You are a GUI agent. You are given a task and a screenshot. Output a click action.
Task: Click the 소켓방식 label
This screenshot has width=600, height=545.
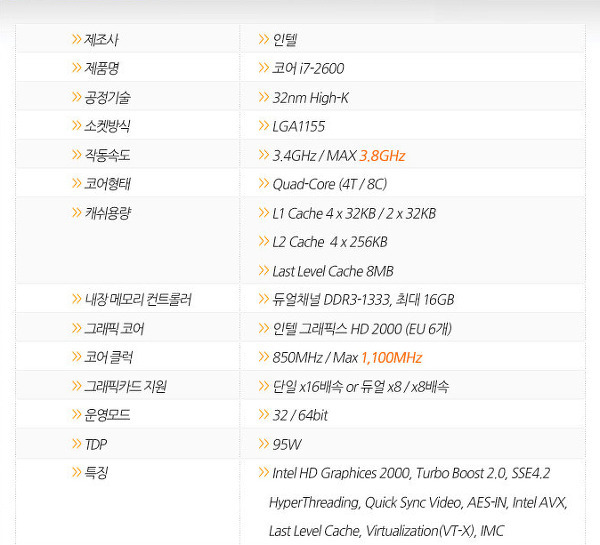[x=108, y=126]
